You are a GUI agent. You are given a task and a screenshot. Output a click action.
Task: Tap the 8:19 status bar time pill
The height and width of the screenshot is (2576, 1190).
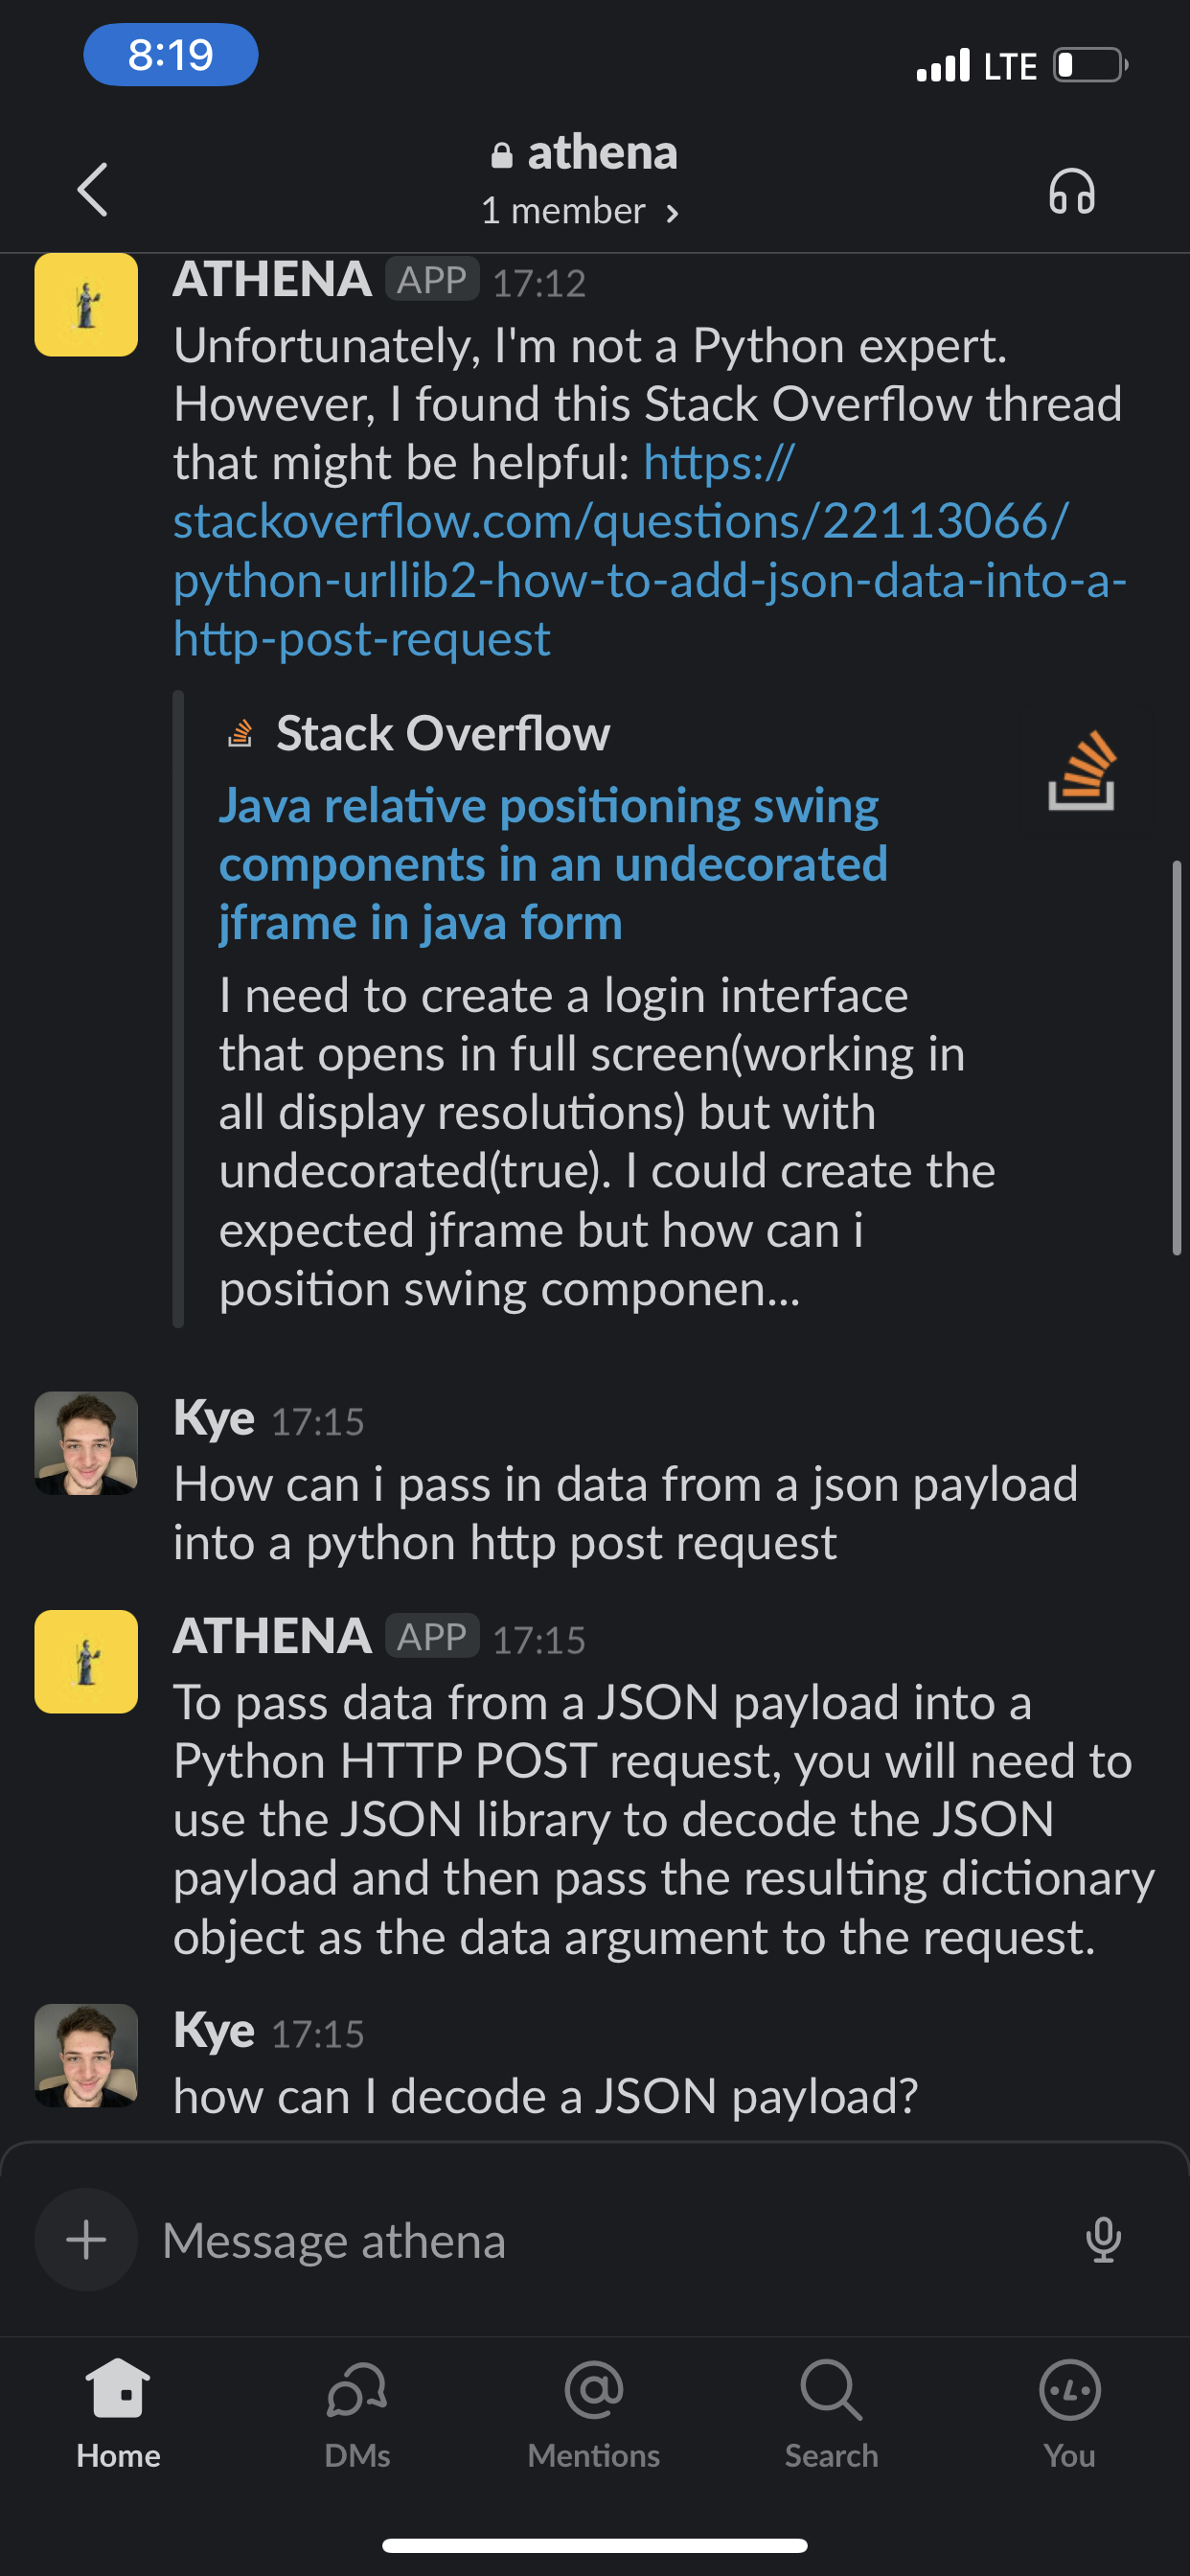pyautogui.click(x=171, y=54)
